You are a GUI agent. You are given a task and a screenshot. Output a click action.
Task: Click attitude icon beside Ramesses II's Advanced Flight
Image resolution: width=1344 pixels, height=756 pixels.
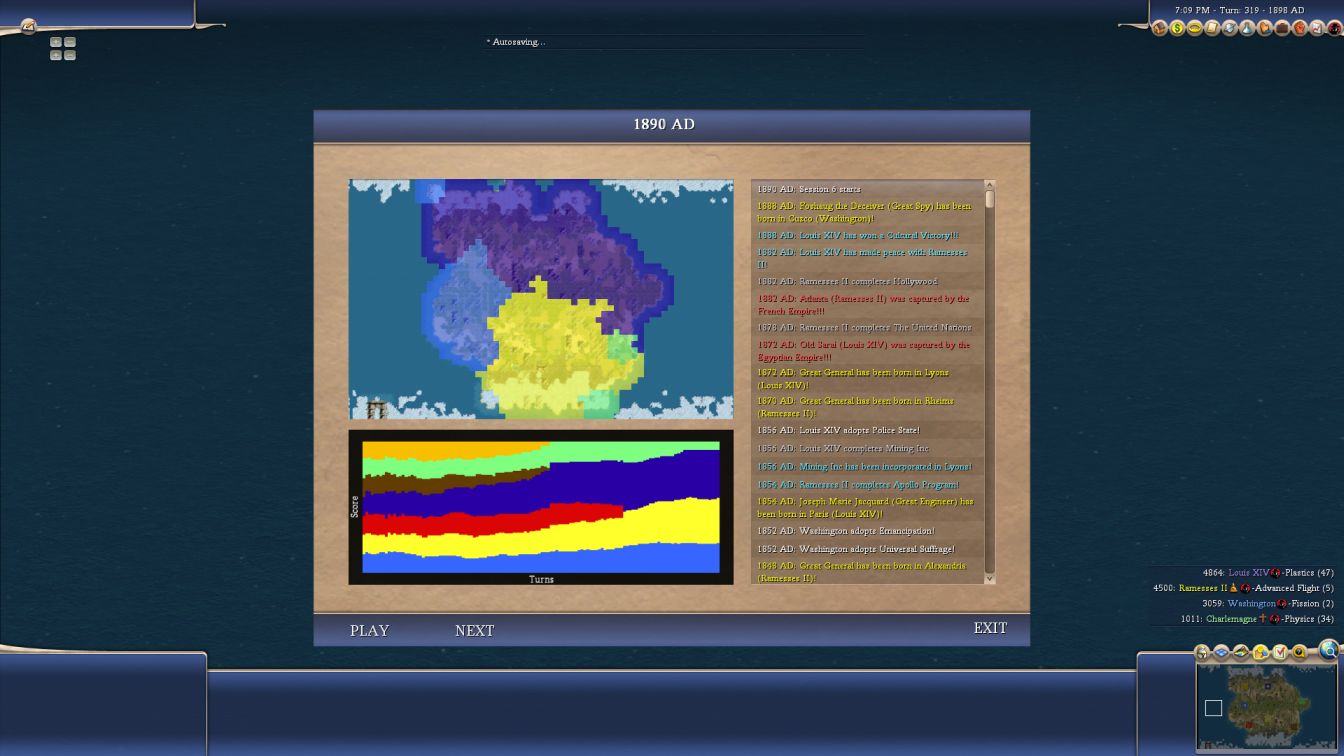(x=1246, y=588)
